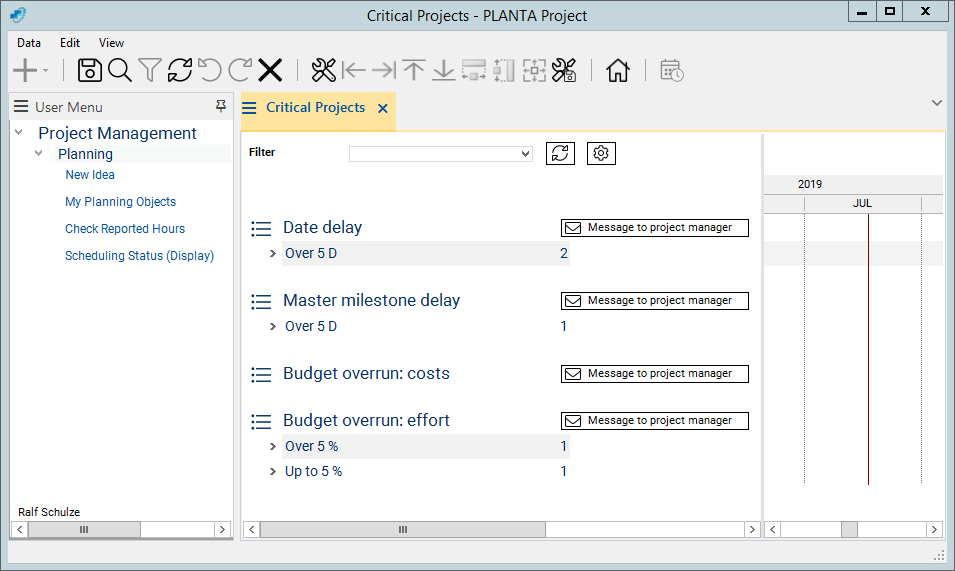Click count 2 in Date delay row
955x571 pixels.
tap(564, 253)
